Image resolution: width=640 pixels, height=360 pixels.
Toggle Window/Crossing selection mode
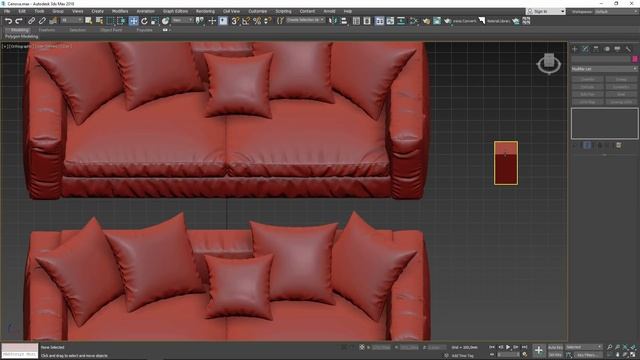121,20
